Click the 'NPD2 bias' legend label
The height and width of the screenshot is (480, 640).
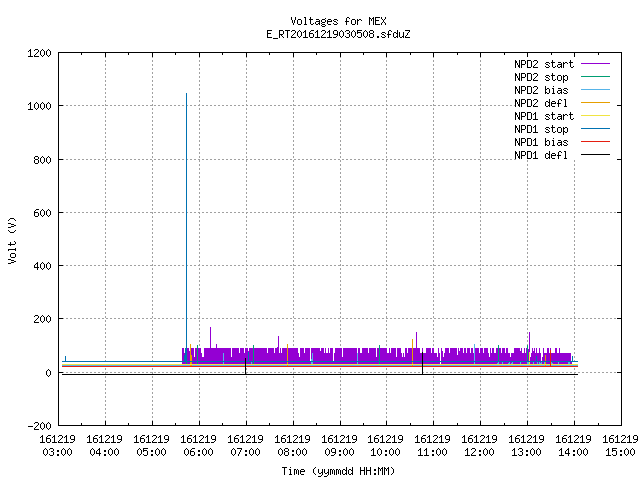coord(541,90)
